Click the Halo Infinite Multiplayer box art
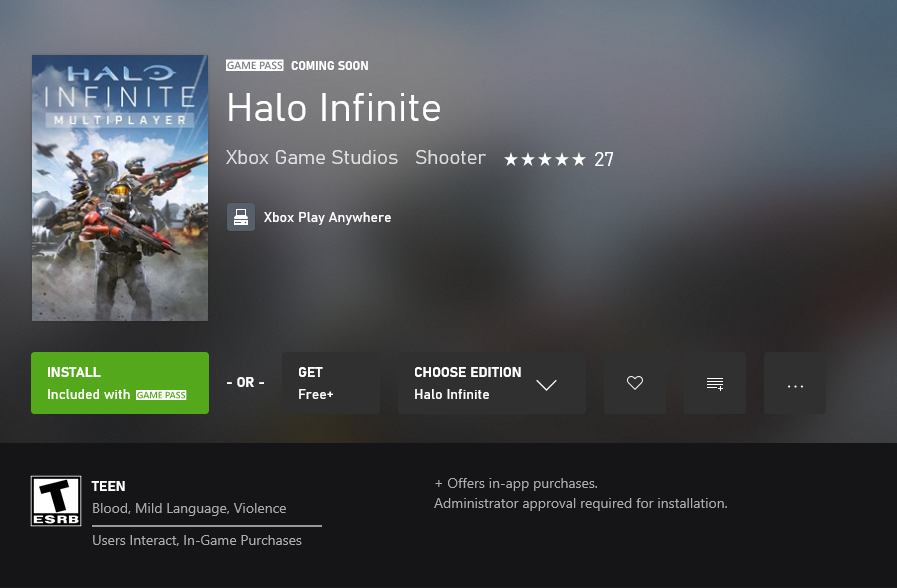The height and width of the screenshot is (588, 897). click(119, 187)
